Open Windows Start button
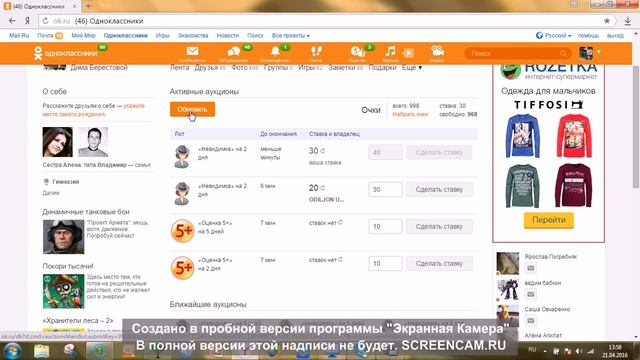The height and width of the screenshot is (360, 640). (x=12, y=351)
